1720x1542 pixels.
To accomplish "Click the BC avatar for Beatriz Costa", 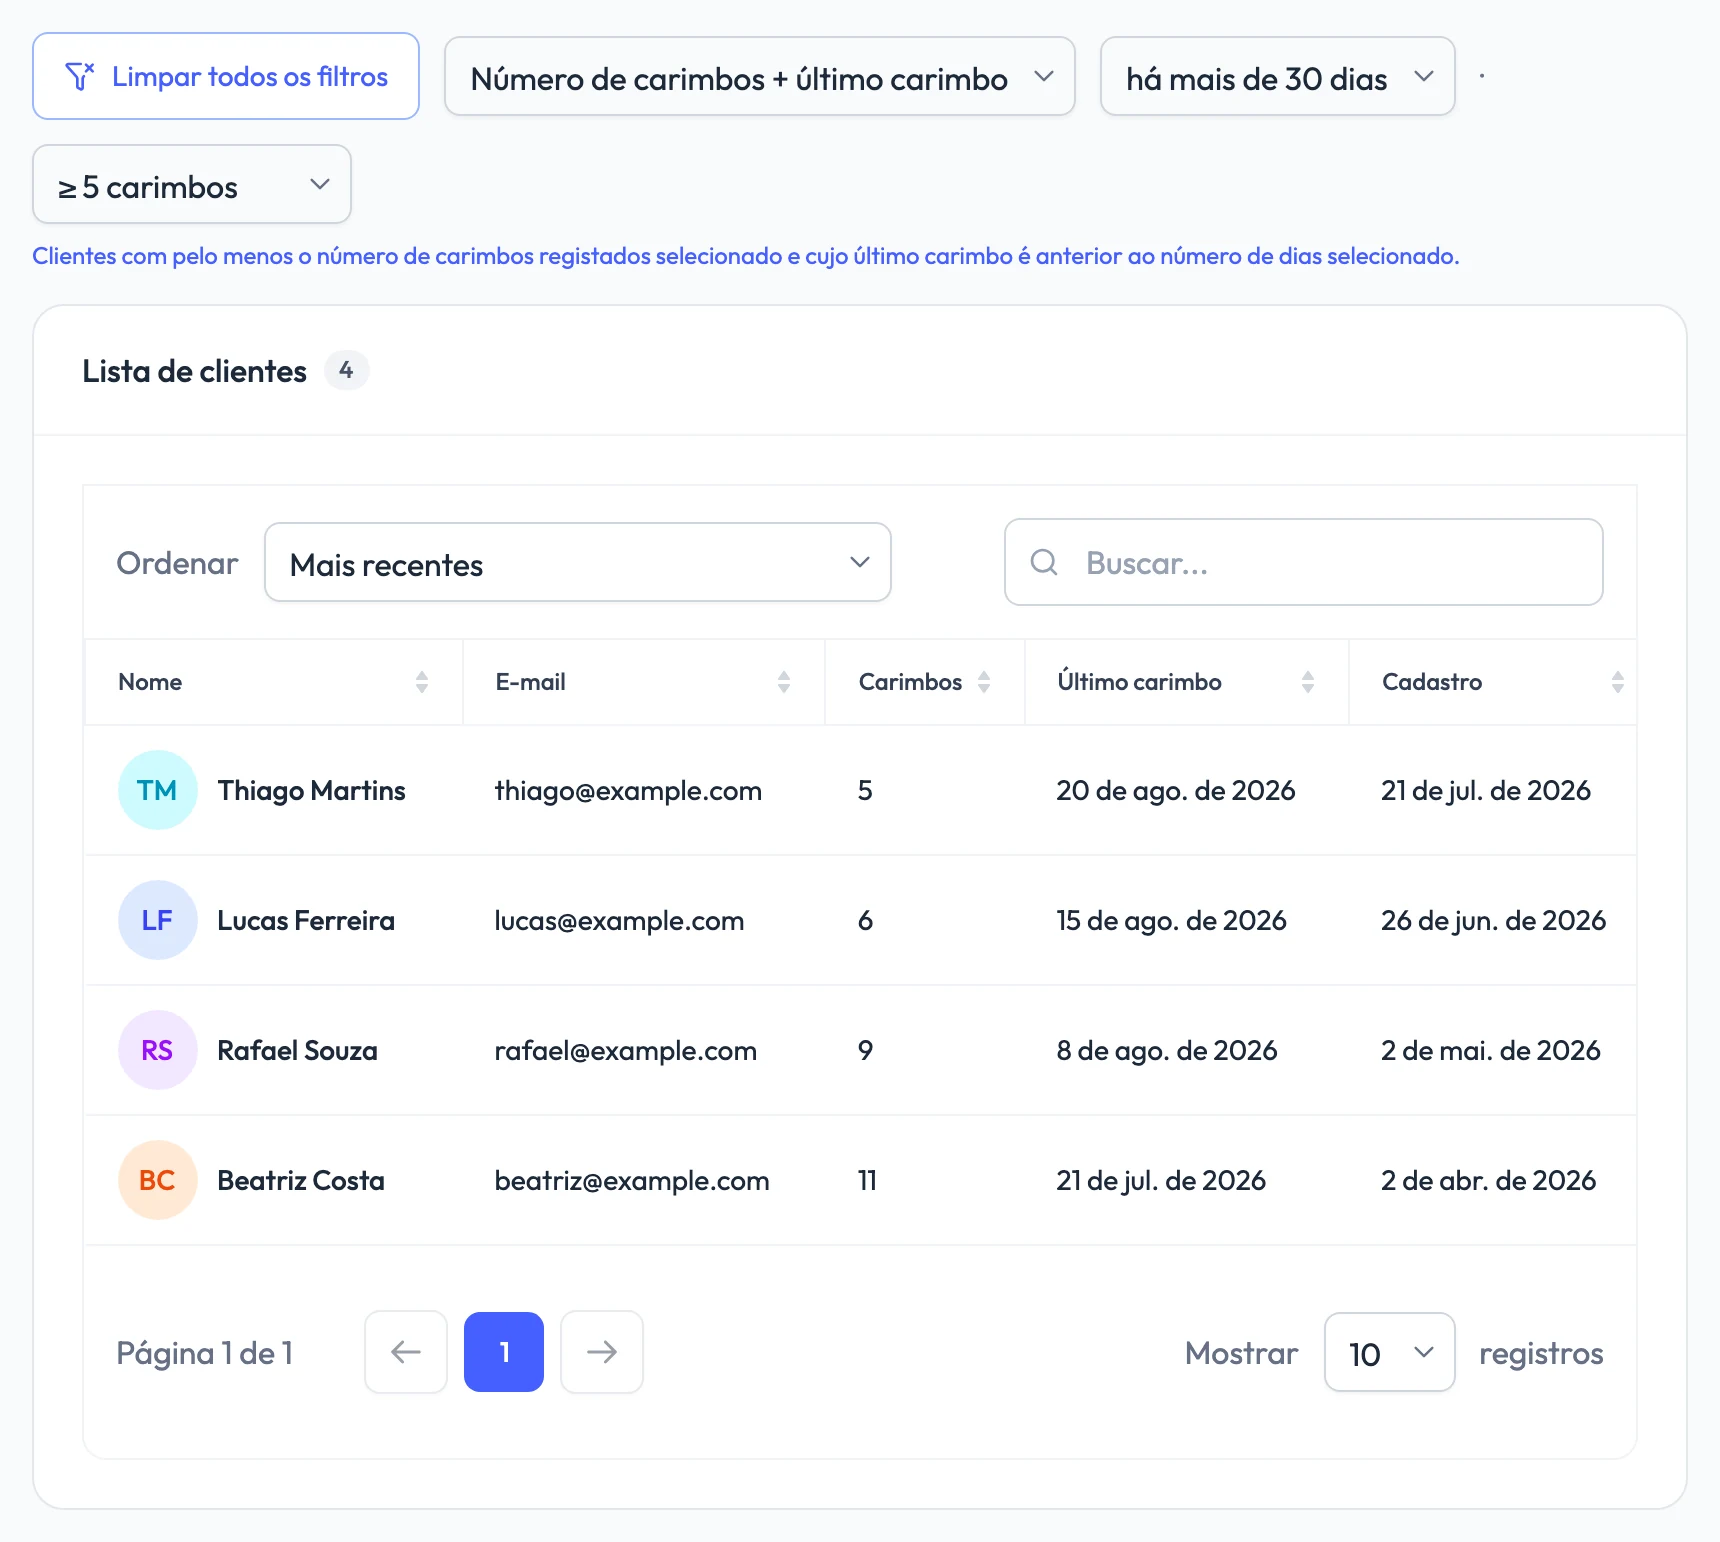I will click(158, 1180).
